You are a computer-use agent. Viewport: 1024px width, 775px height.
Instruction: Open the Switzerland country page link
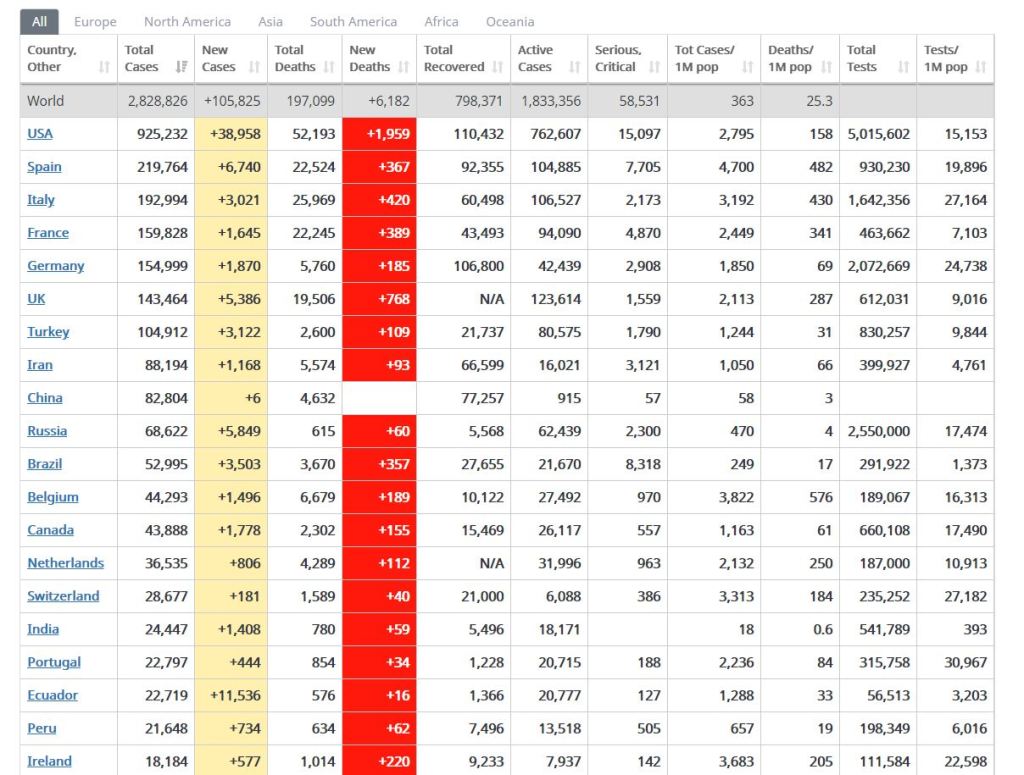(63, 596)
